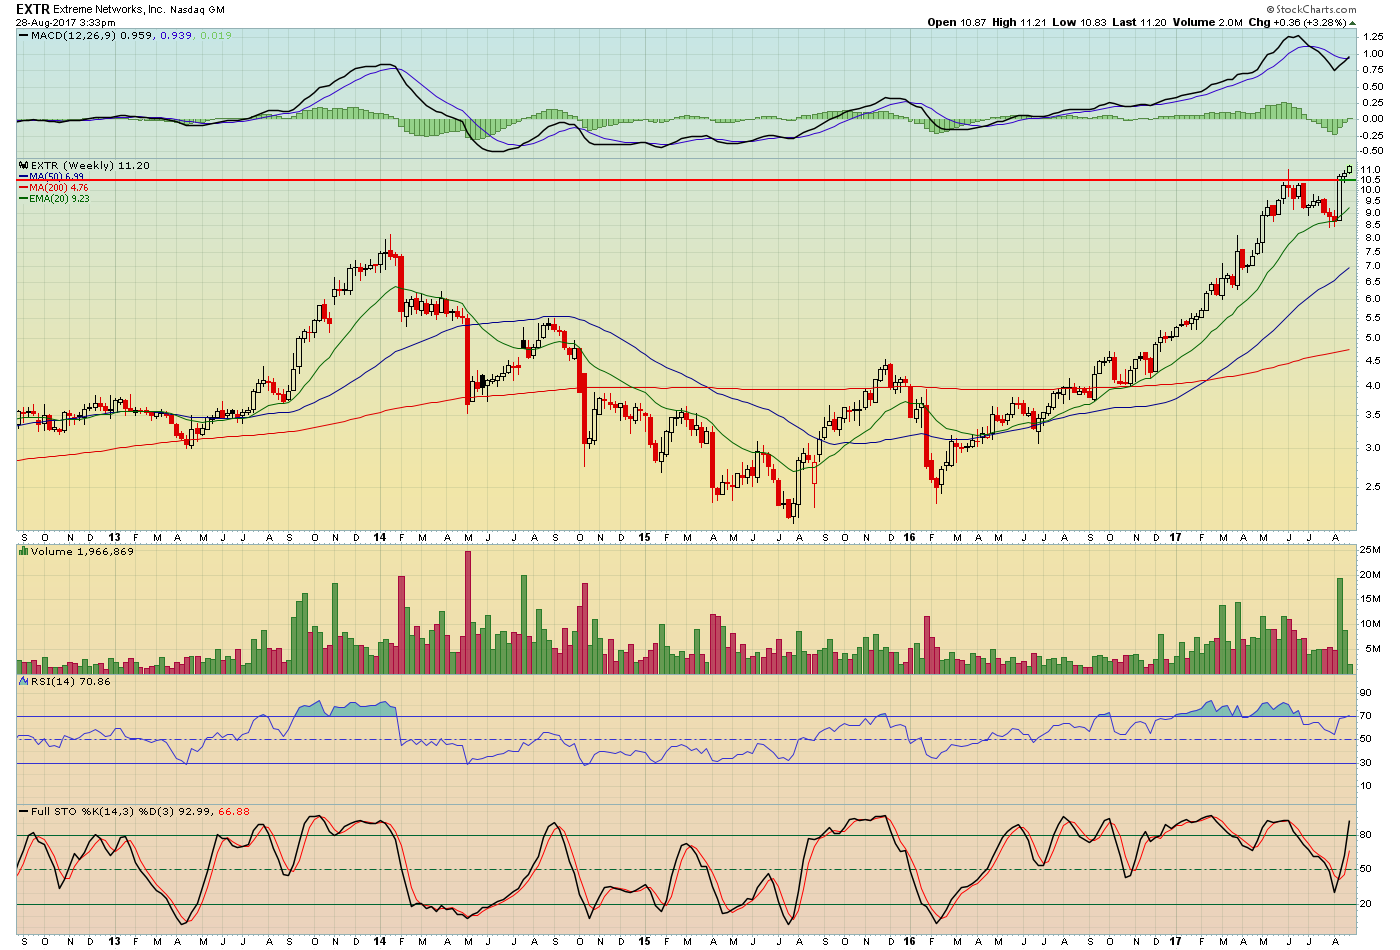Viewport: 1400px width, 950px height.
Task: Select the EXTR ticker symbol in the header
Action: pos(33,9)
